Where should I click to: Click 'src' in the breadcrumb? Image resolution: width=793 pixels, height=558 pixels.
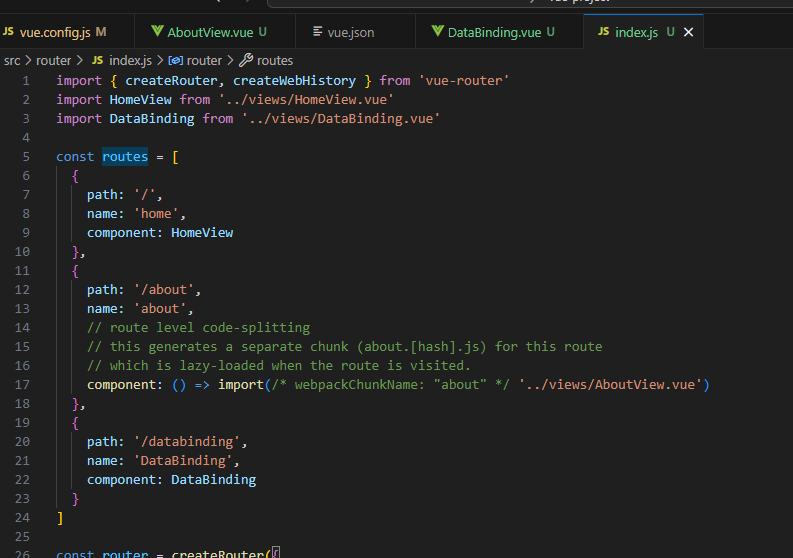point(12,61)
